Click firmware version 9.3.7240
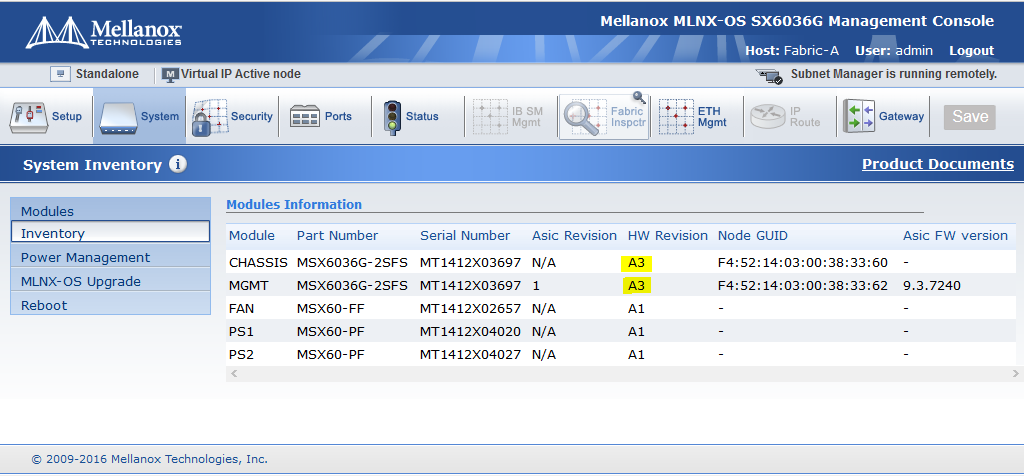This screenshot has width=1024, height=476. click(932, 286)
